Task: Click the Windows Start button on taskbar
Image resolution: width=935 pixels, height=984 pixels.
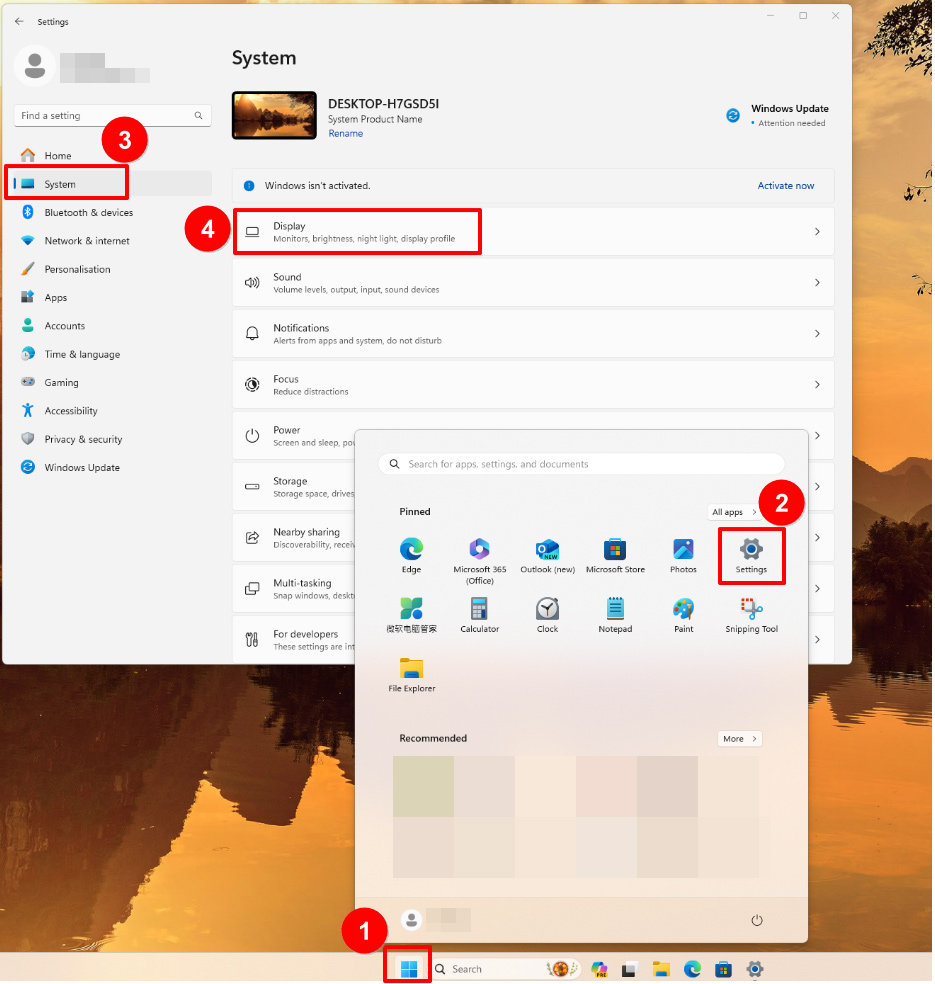Action: point(410,970)
